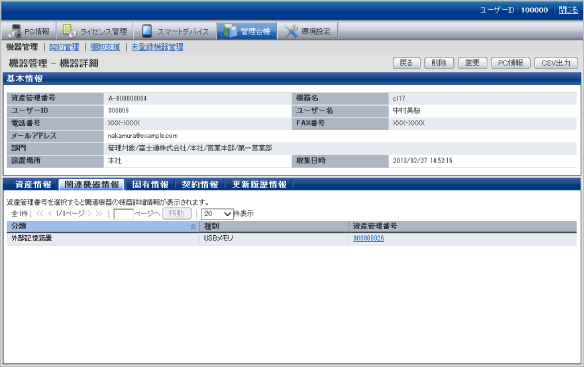Open asset number link 000000026
Viewport: 584px width, 367px height.
(368, 238)
